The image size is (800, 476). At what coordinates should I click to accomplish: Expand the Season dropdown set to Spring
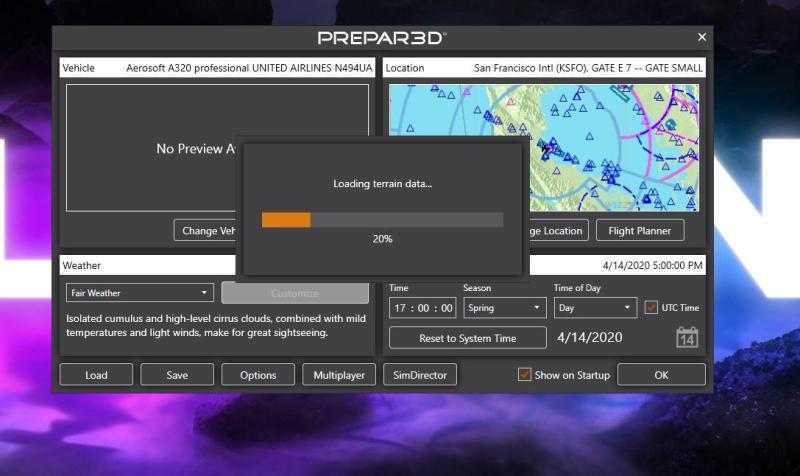[505, 308]
